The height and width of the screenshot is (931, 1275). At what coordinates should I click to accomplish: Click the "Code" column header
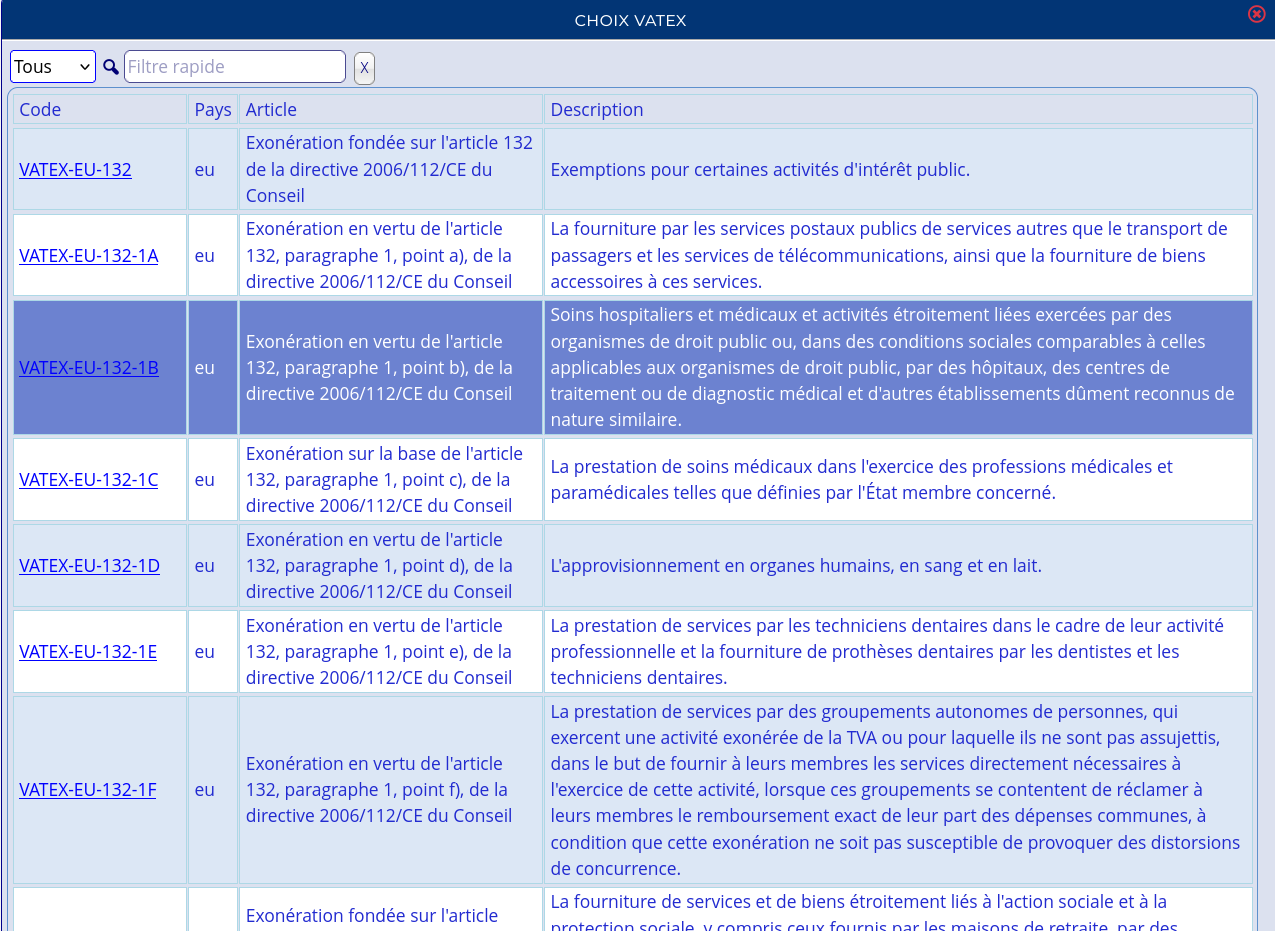pyautogui.click(x=40, y=109)
